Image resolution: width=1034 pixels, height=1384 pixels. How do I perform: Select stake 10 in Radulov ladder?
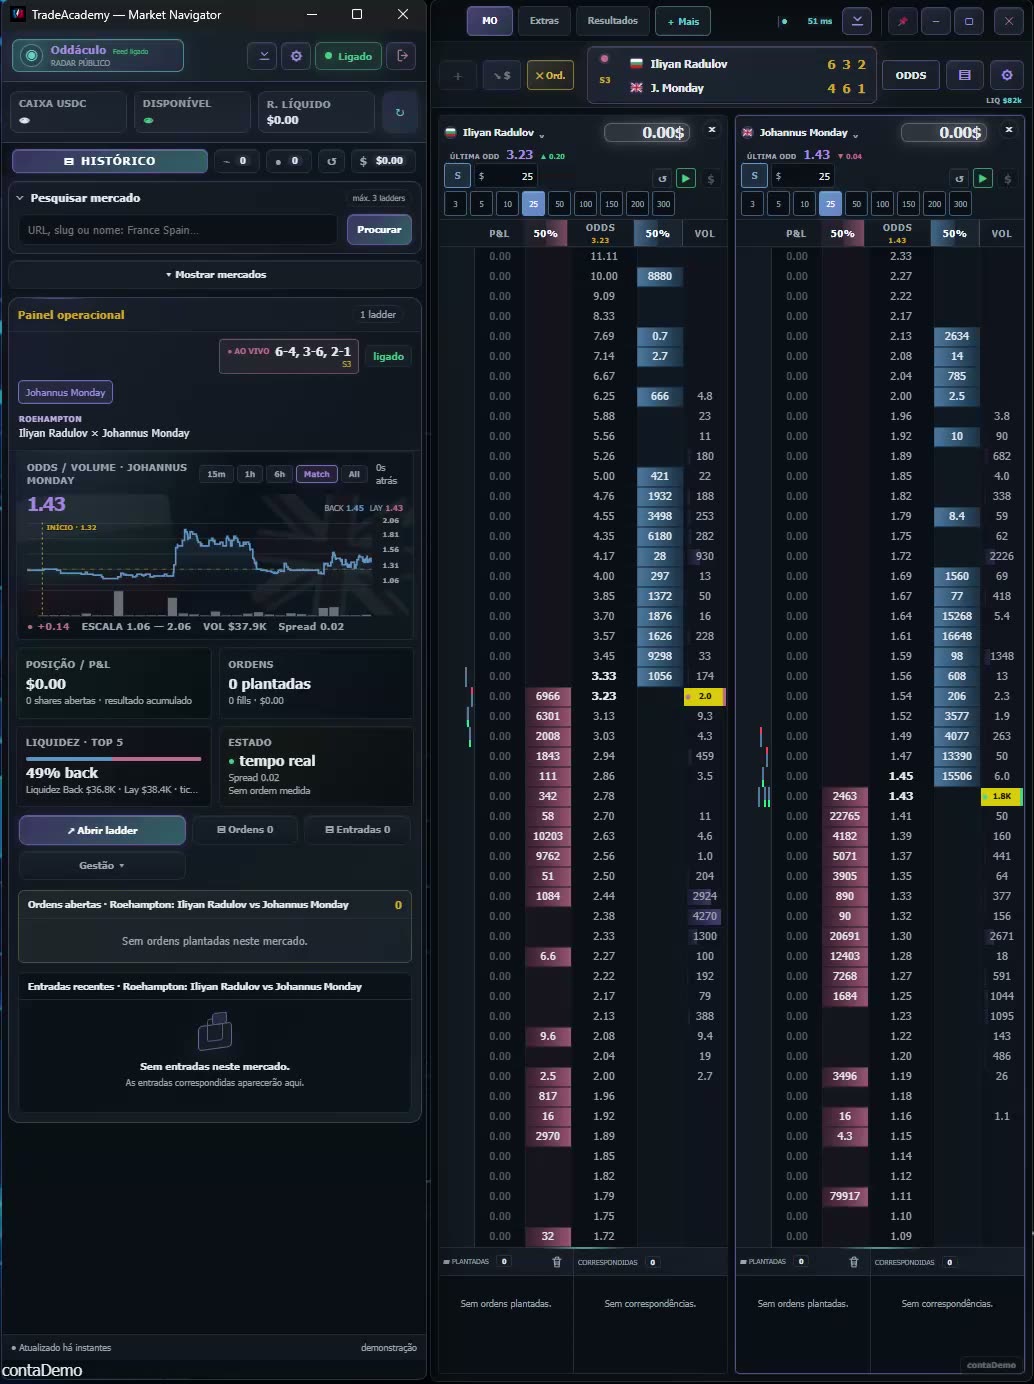tap(507, 204)
